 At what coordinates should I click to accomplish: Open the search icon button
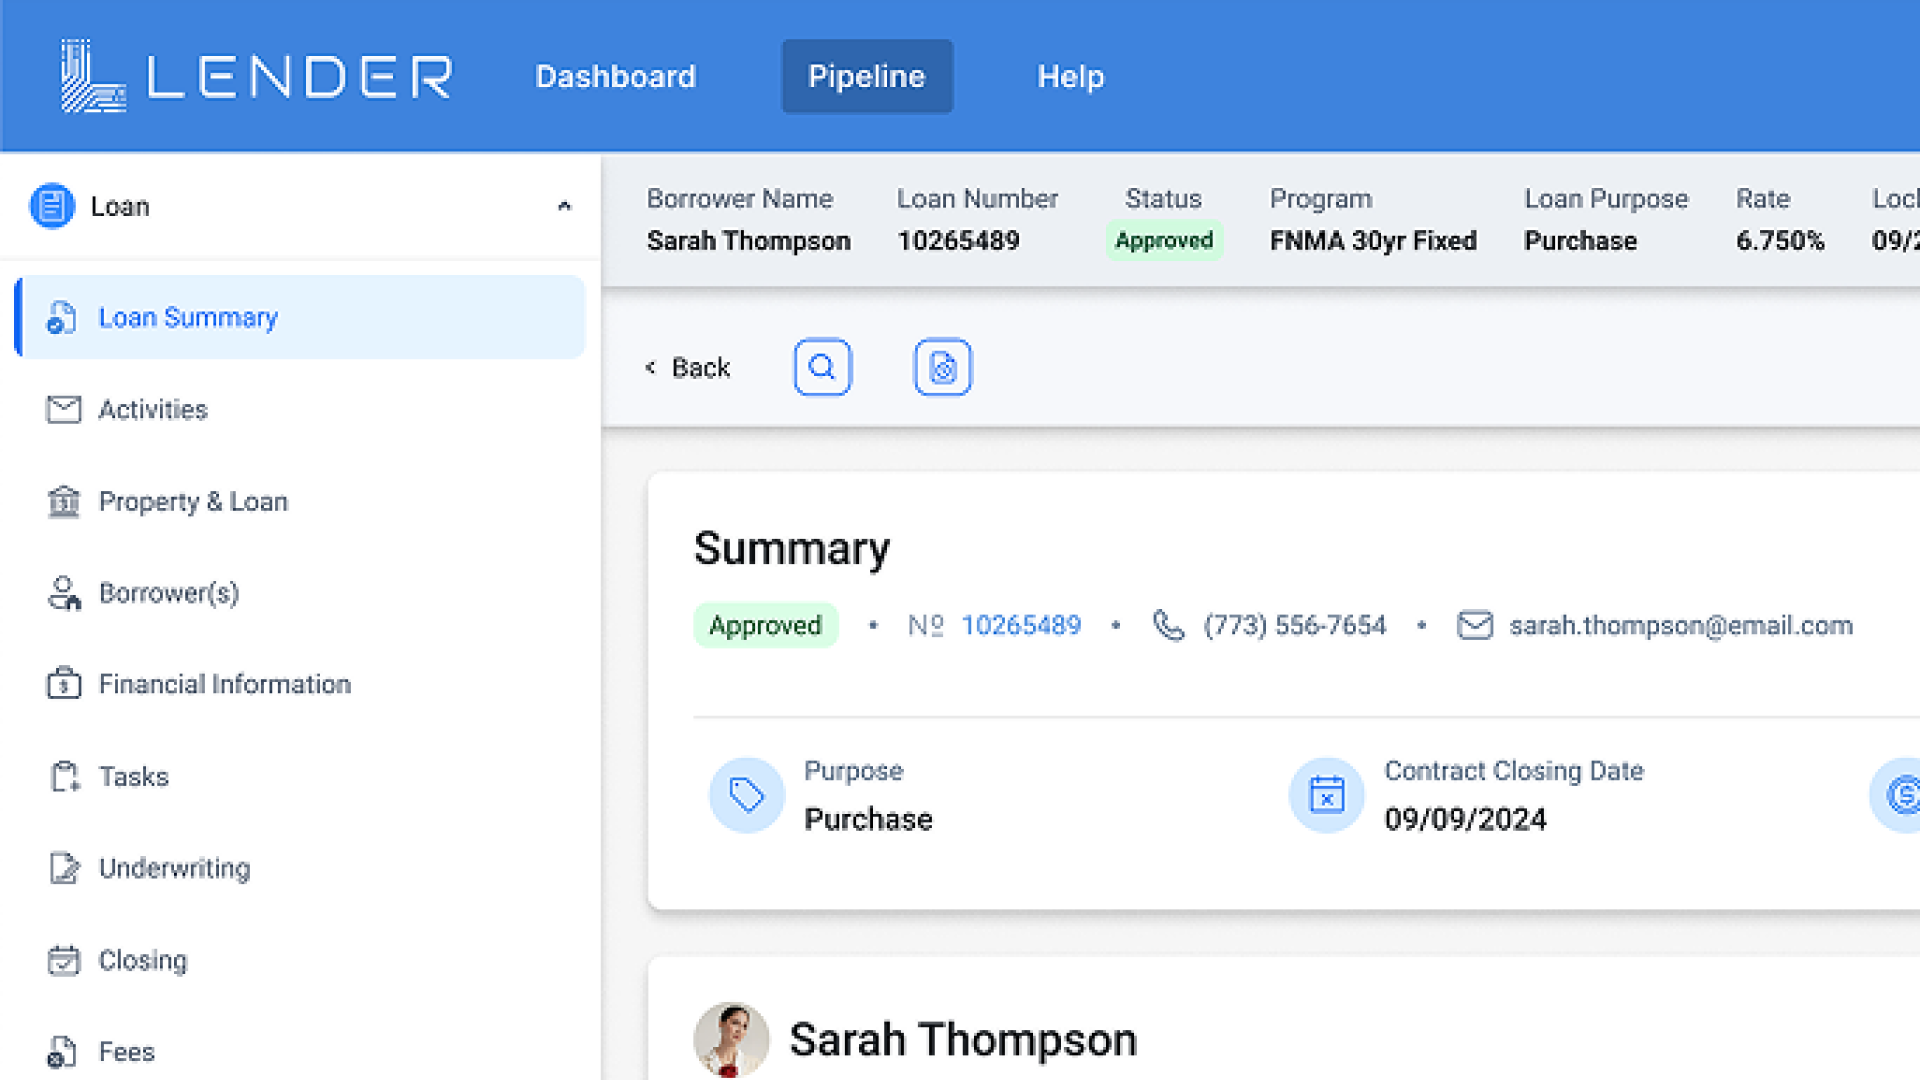(x=822, y=367)
